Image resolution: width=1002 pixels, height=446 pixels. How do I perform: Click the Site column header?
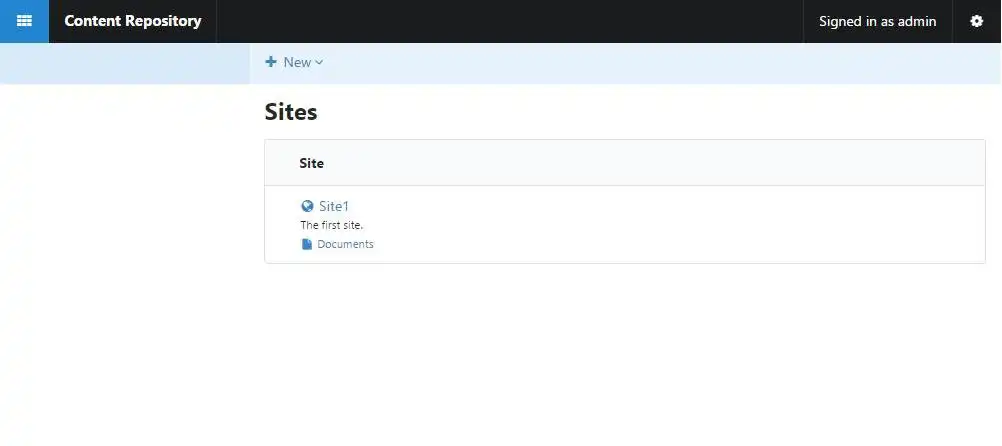coord(311,163)
